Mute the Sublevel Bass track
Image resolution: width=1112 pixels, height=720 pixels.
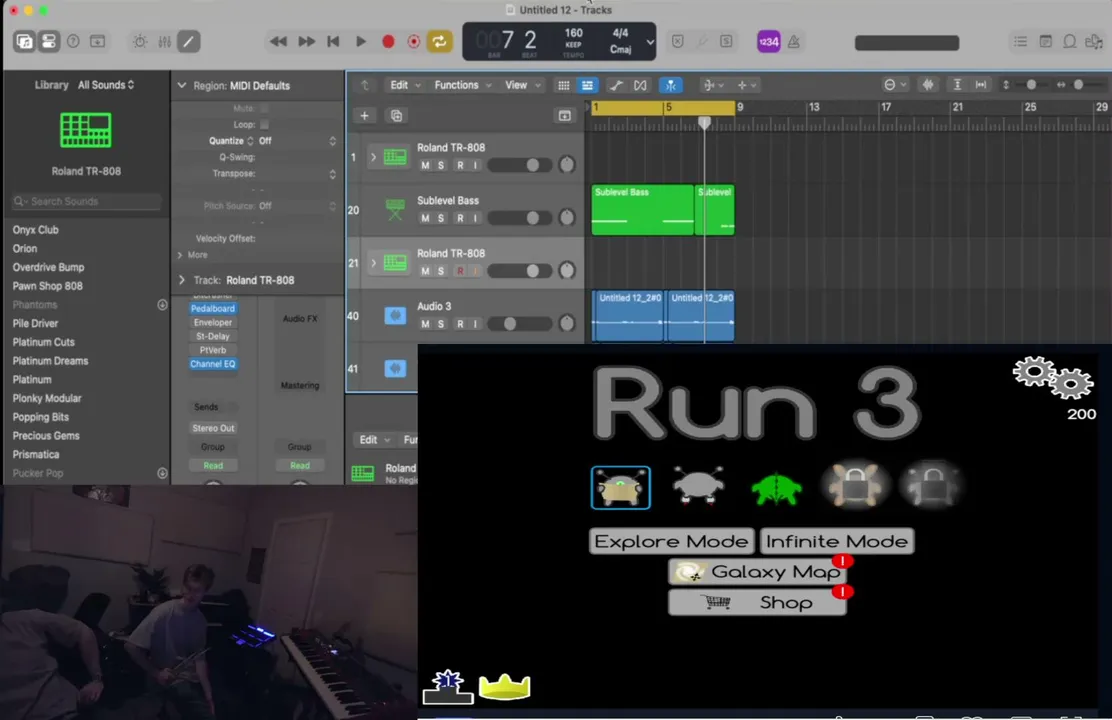(x=425, y=218)
